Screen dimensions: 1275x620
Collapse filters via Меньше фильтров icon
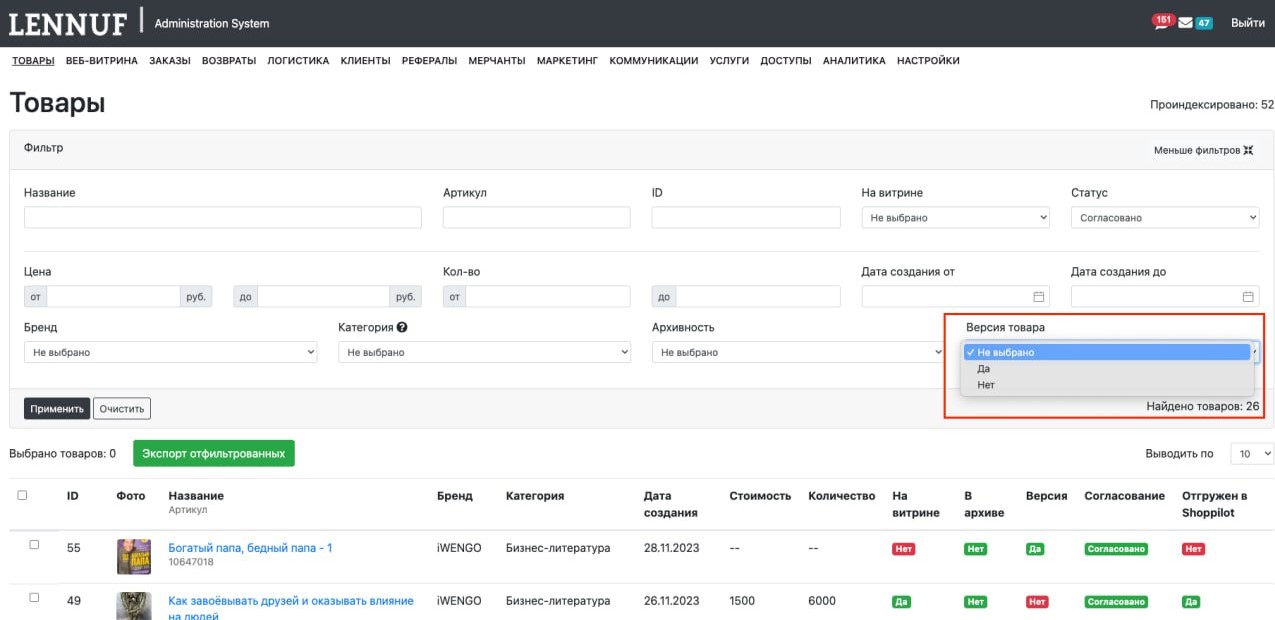1248,150
